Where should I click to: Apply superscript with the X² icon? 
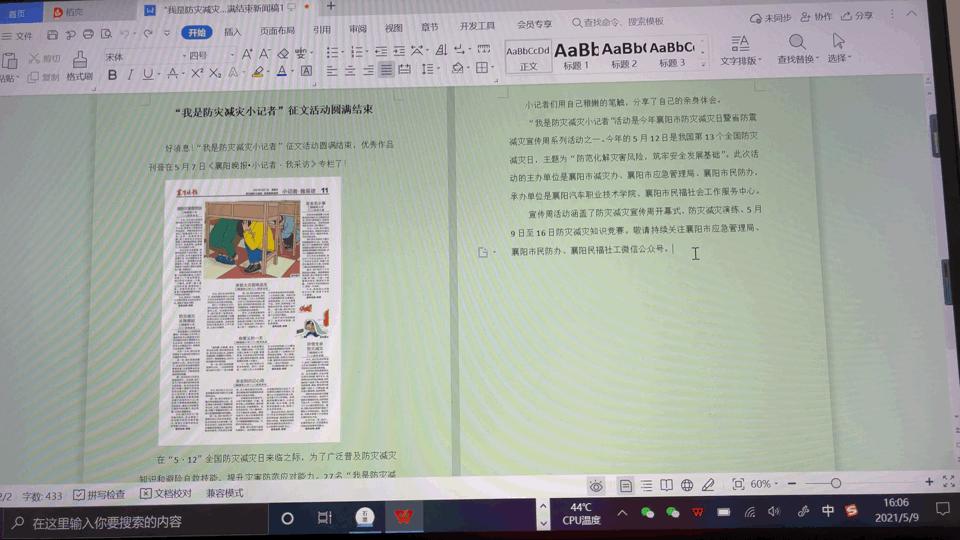point(197,73)
